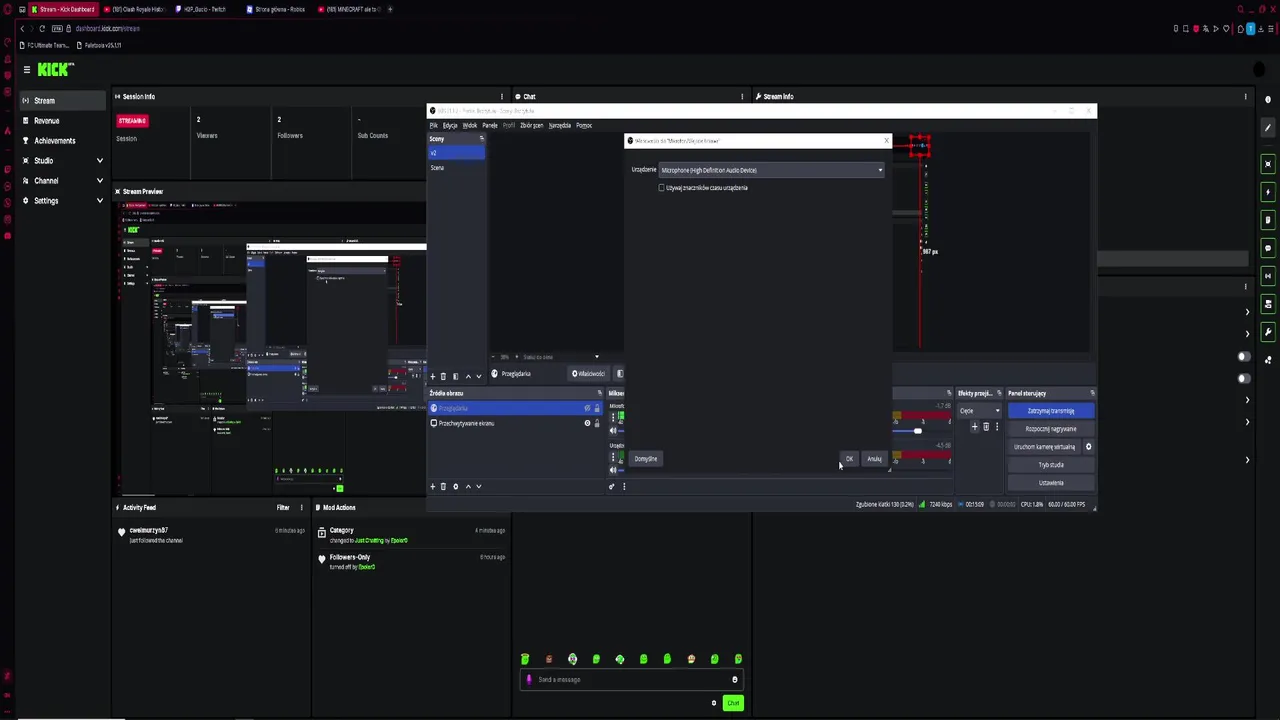
Task: Select v2 scene in Sceny list
Action: click(457, 153)
